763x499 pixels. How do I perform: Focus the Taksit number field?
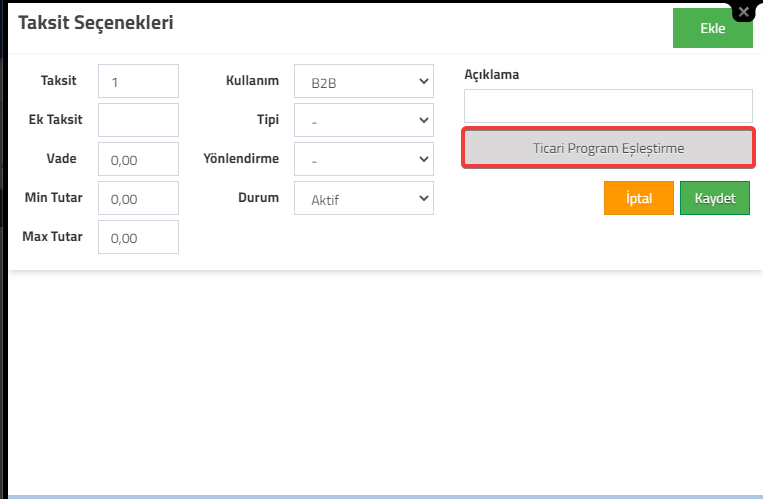138,81
